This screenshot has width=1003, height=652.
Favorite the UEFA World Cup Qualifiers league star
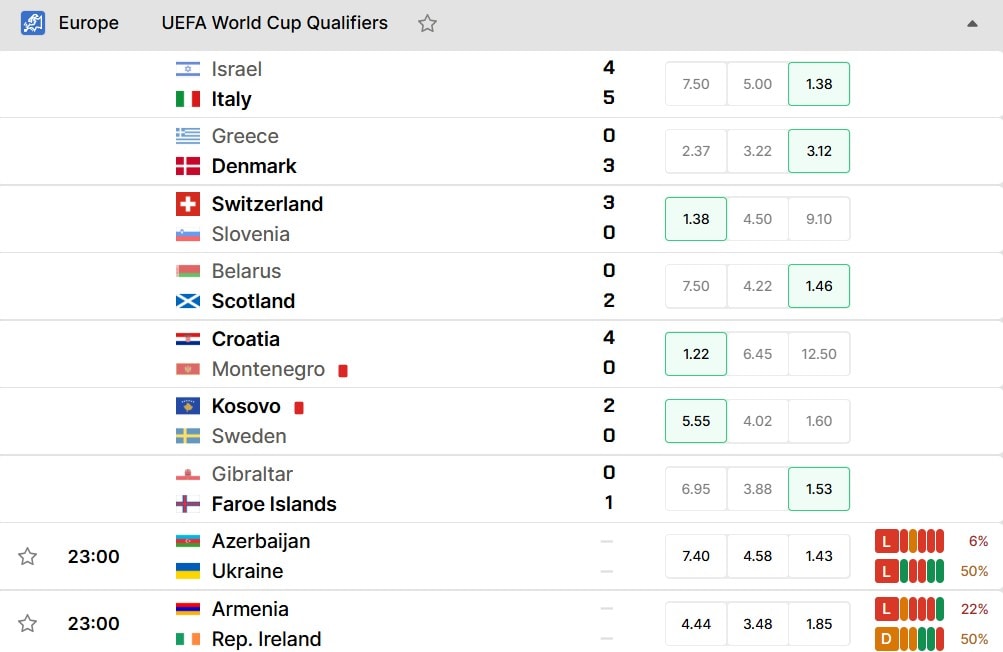tap(427, 24)
